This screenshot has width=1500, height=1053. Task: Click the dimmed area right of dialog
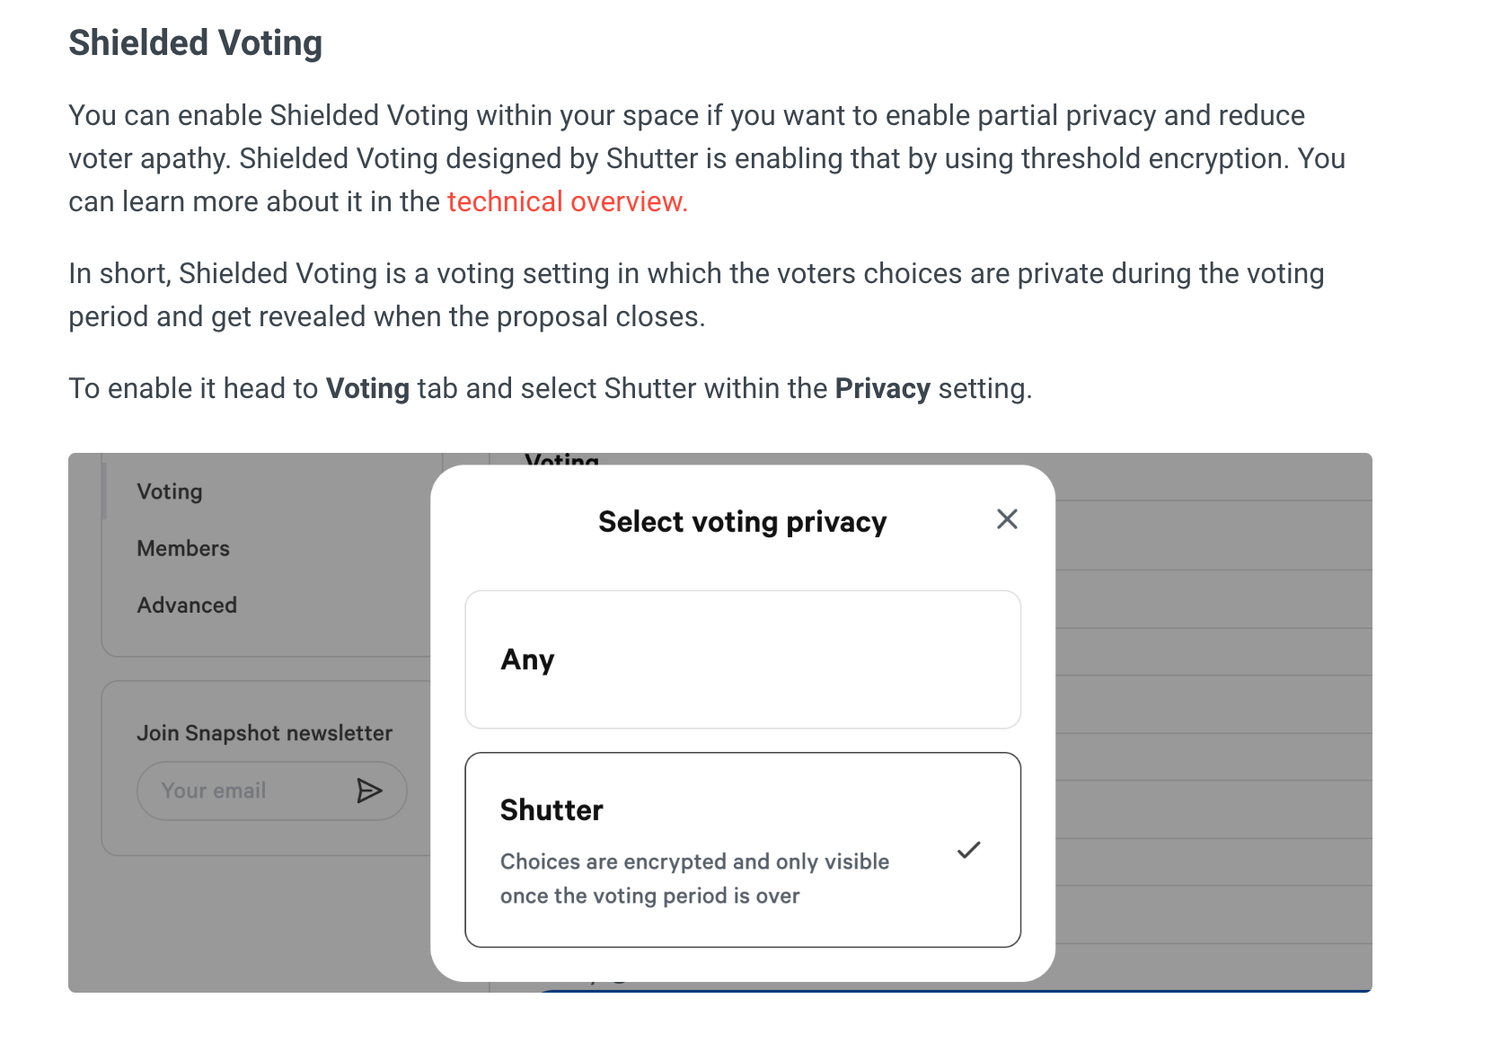(1210, 720)
